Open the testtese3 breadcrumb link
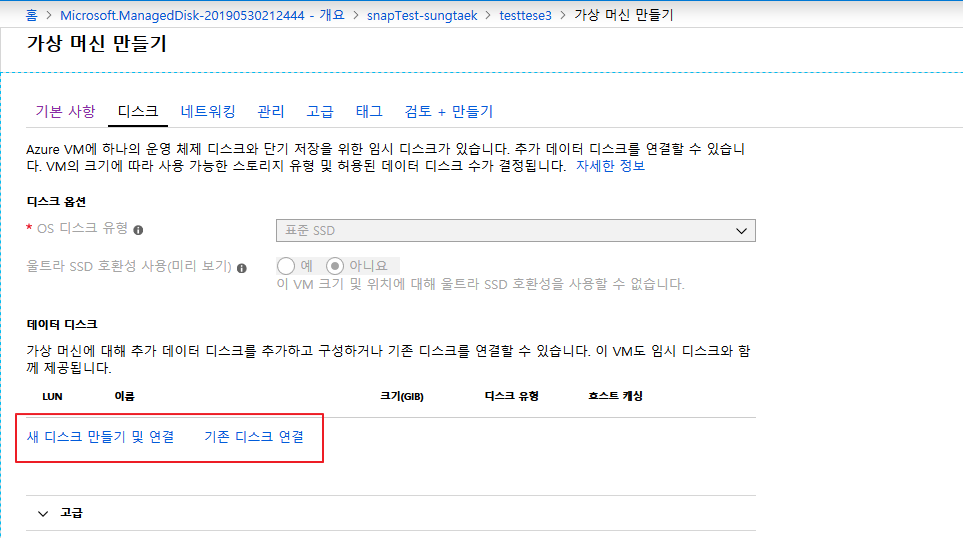Image resolution: width=963 pixels, height=538 pixels. (x=525, y=15)
